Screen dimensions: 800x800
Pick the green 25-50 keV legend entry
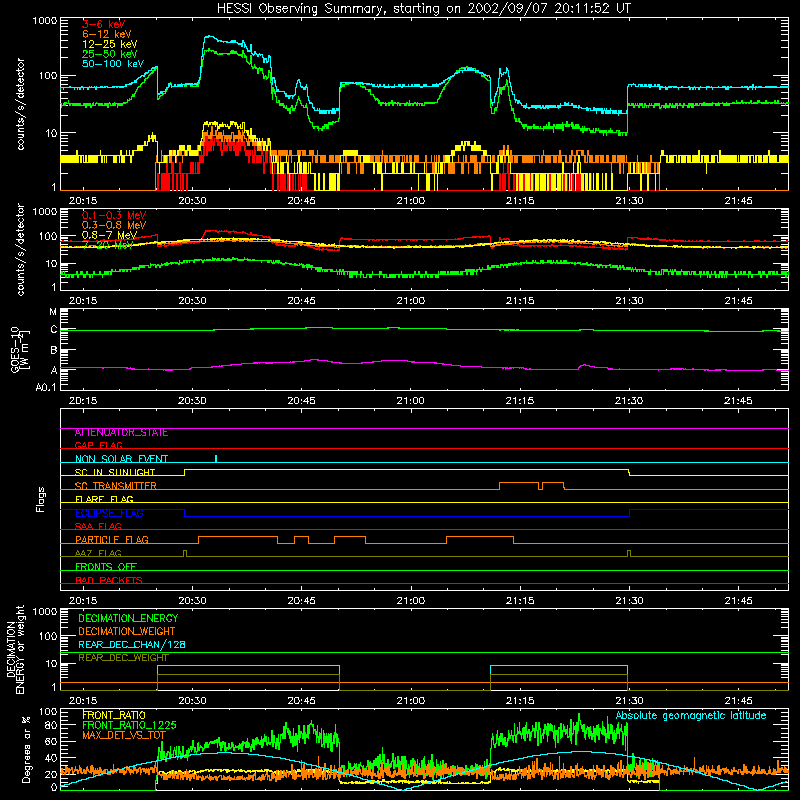coord(110,54)
